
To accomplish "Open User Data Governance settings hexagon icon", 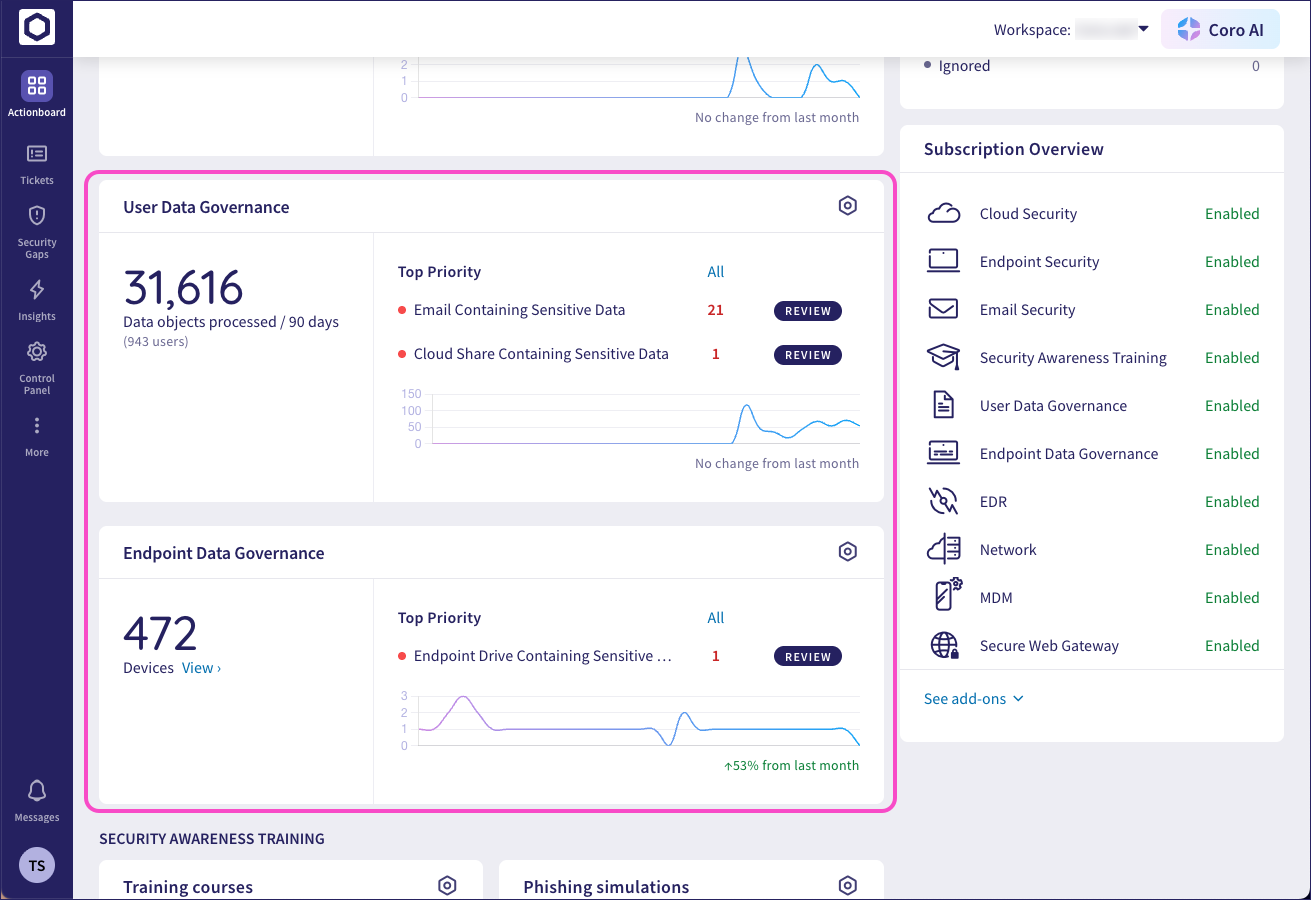I will tap(847, 206).
